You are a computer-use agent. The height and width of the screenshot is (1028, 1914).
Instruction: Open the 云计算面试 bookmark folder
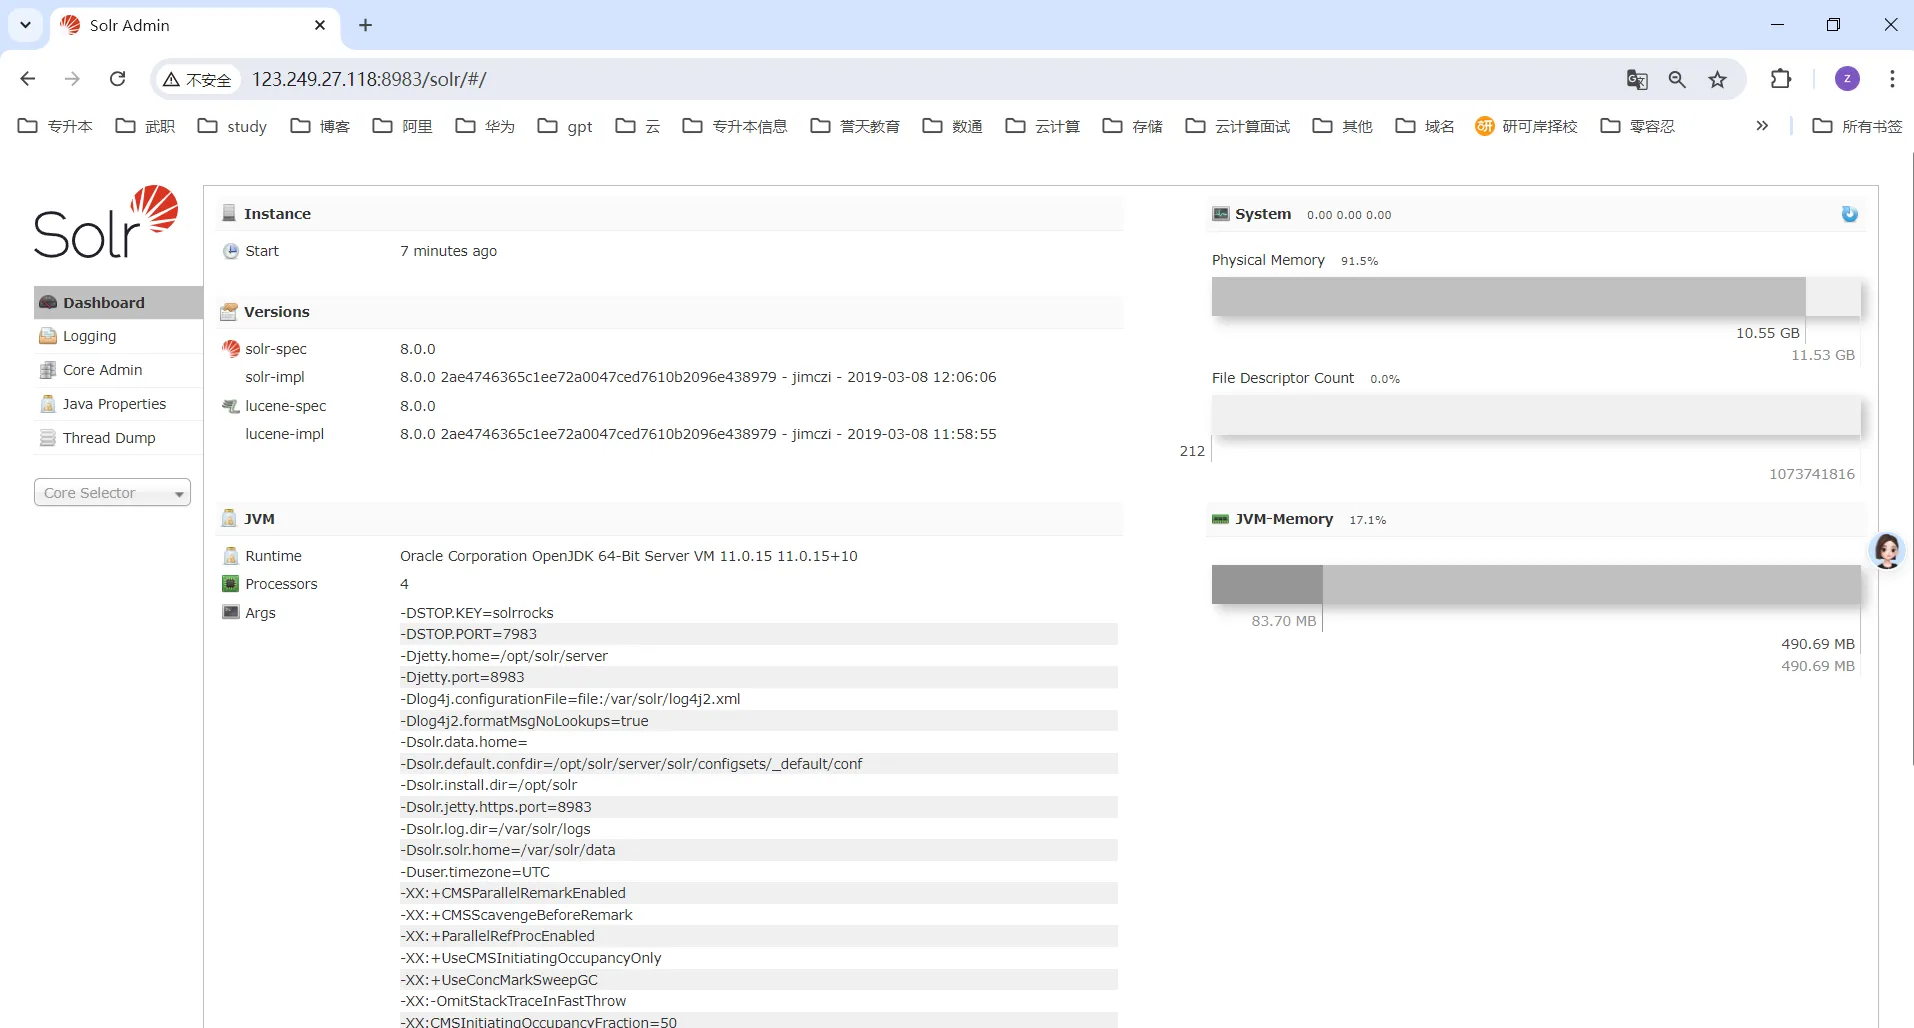click(x=1238, y=126)
